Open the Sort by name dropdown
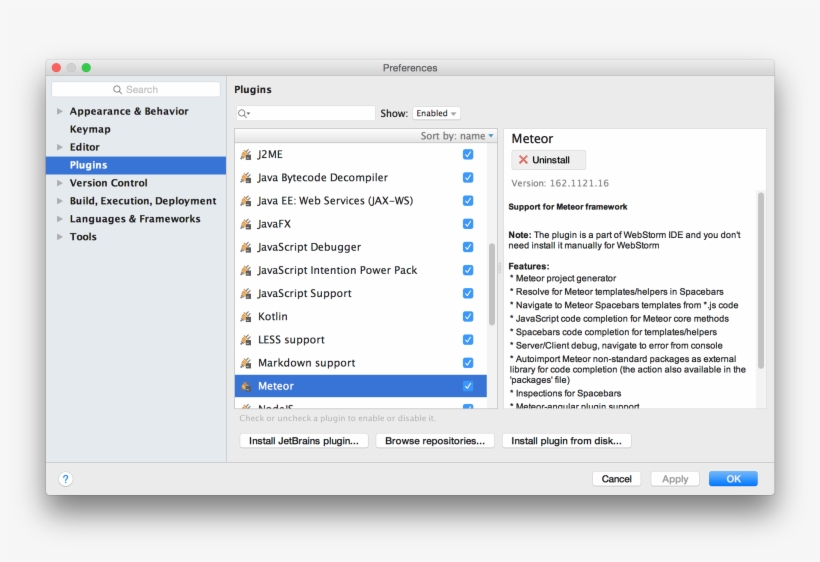Viewport: 820px width, 562px height. point(457,136)
